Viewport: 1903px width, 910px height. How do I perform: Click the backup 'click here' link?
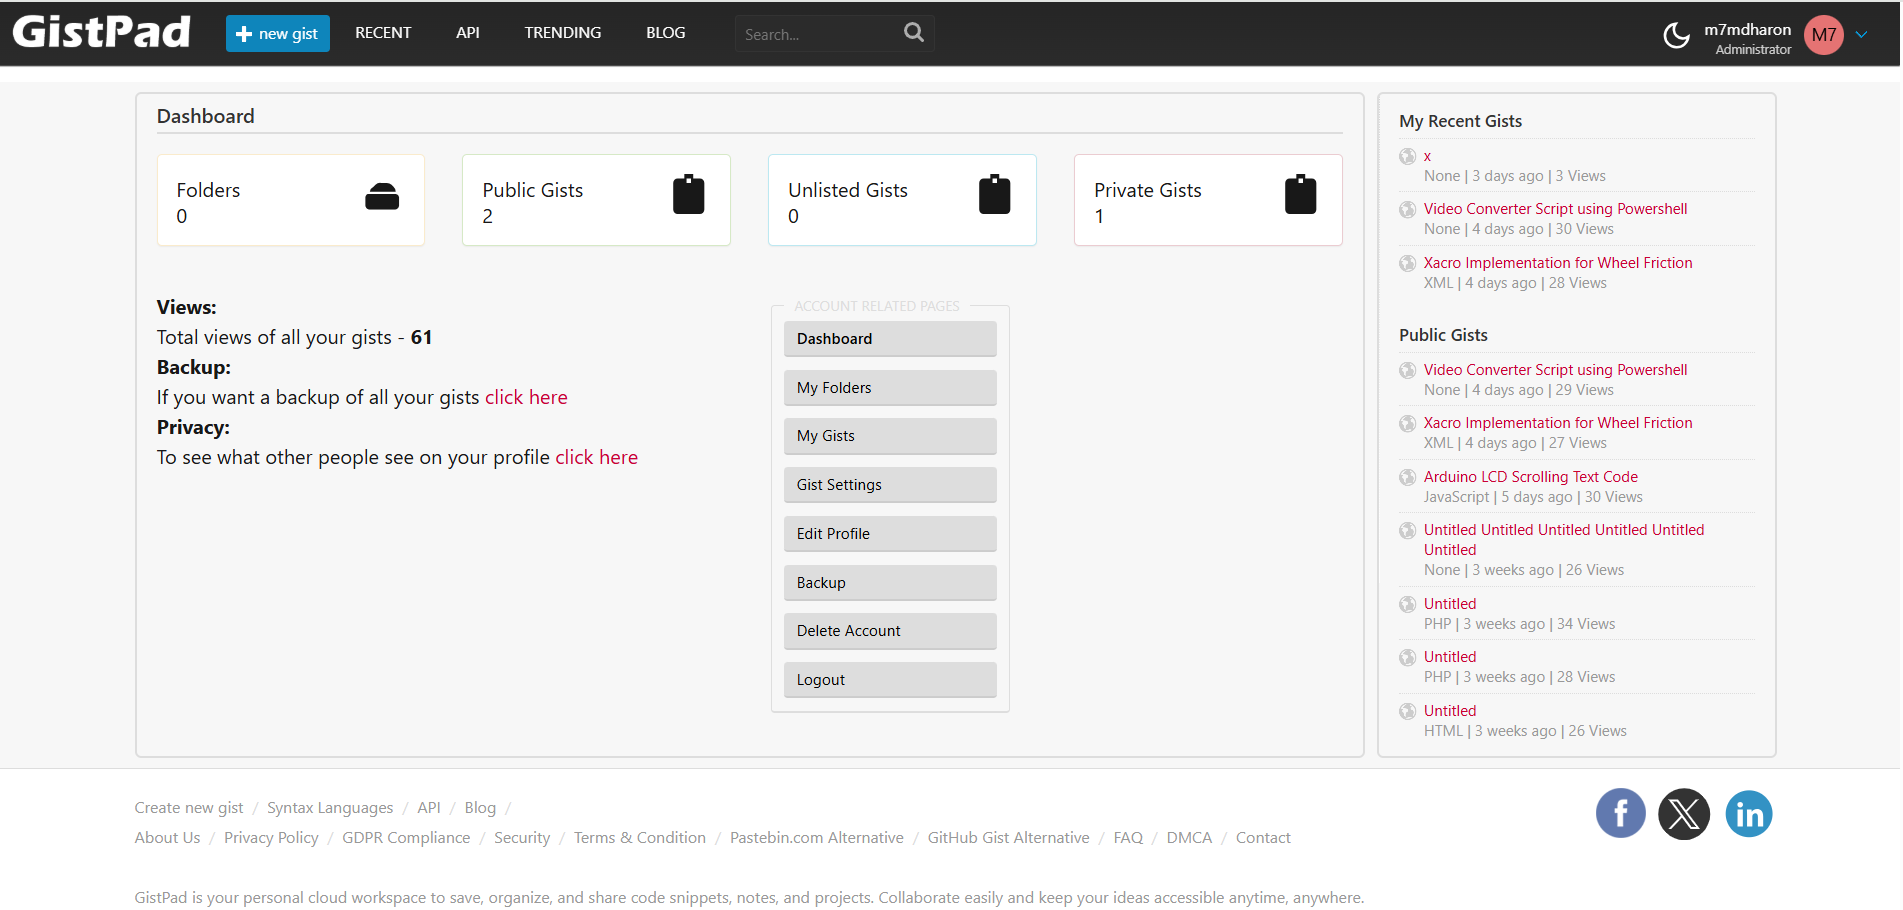click(x=526, y=397)
